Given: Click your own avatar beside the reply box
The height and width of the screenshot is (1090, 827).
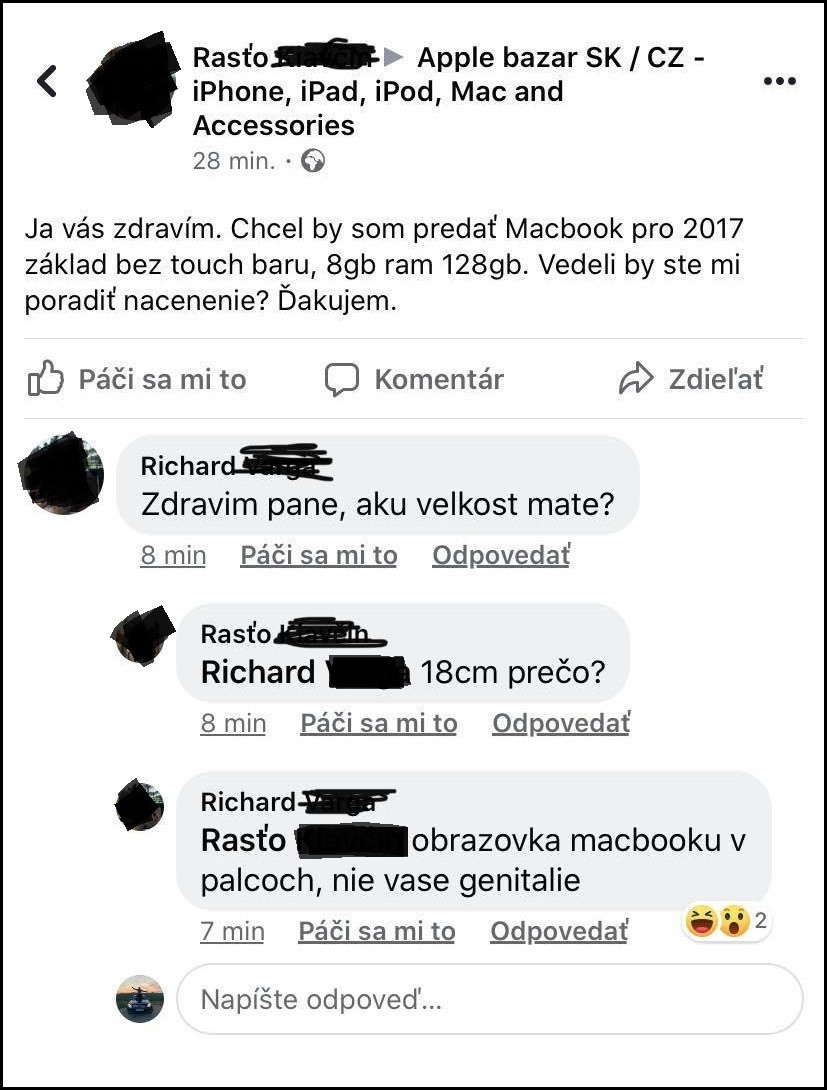Looking at the screenshot, I should tap(140, 998).
